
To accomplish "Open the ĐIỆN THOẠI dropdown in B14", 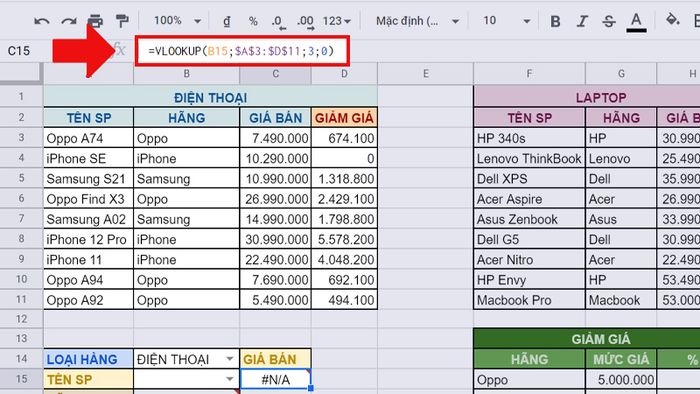I will click(229, 359).
